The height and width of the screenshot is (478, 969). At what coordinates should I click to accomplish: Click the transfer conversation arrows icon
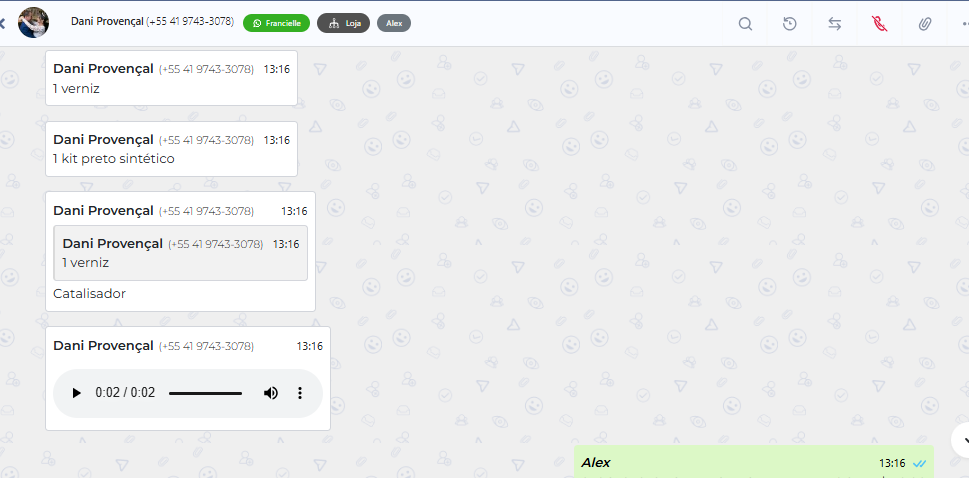835,24
